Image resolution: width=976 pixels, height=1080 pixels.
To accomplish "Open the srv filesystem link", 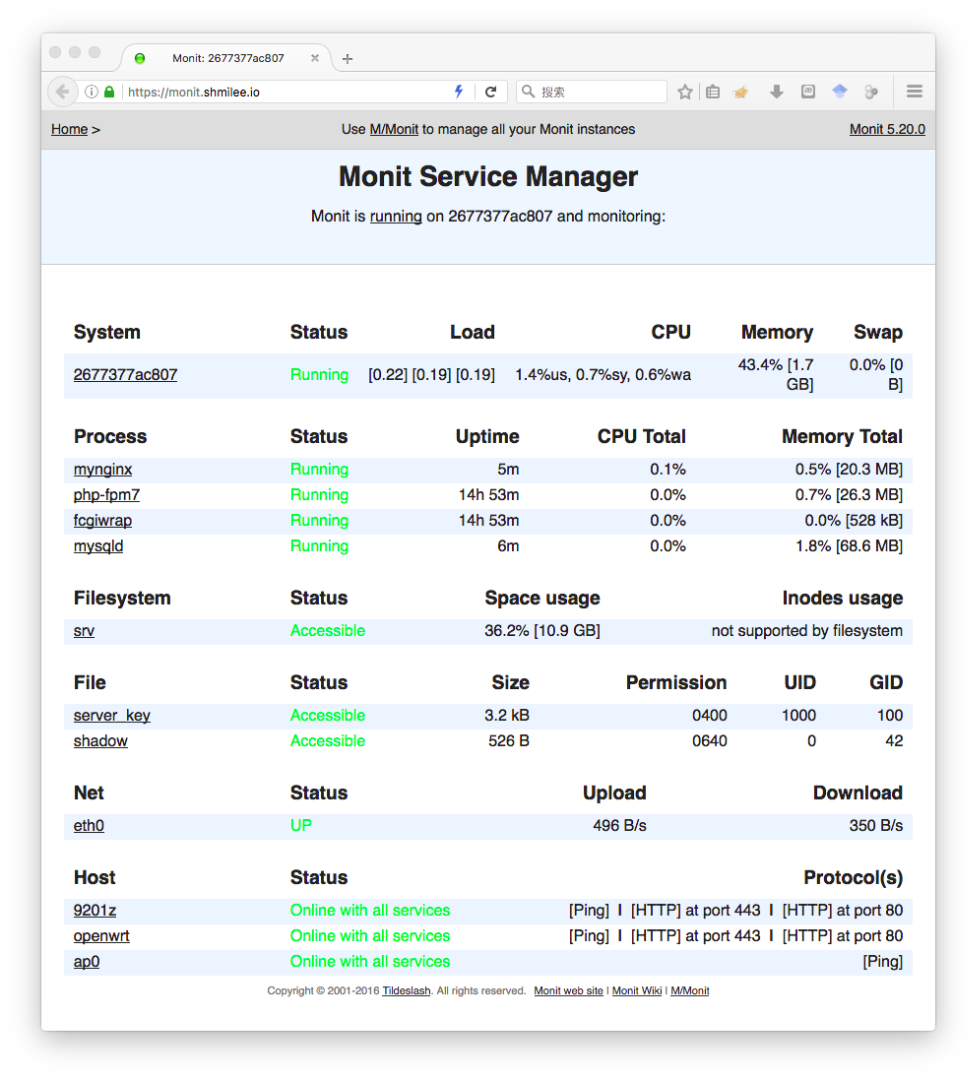I will (x=84, y=631).
